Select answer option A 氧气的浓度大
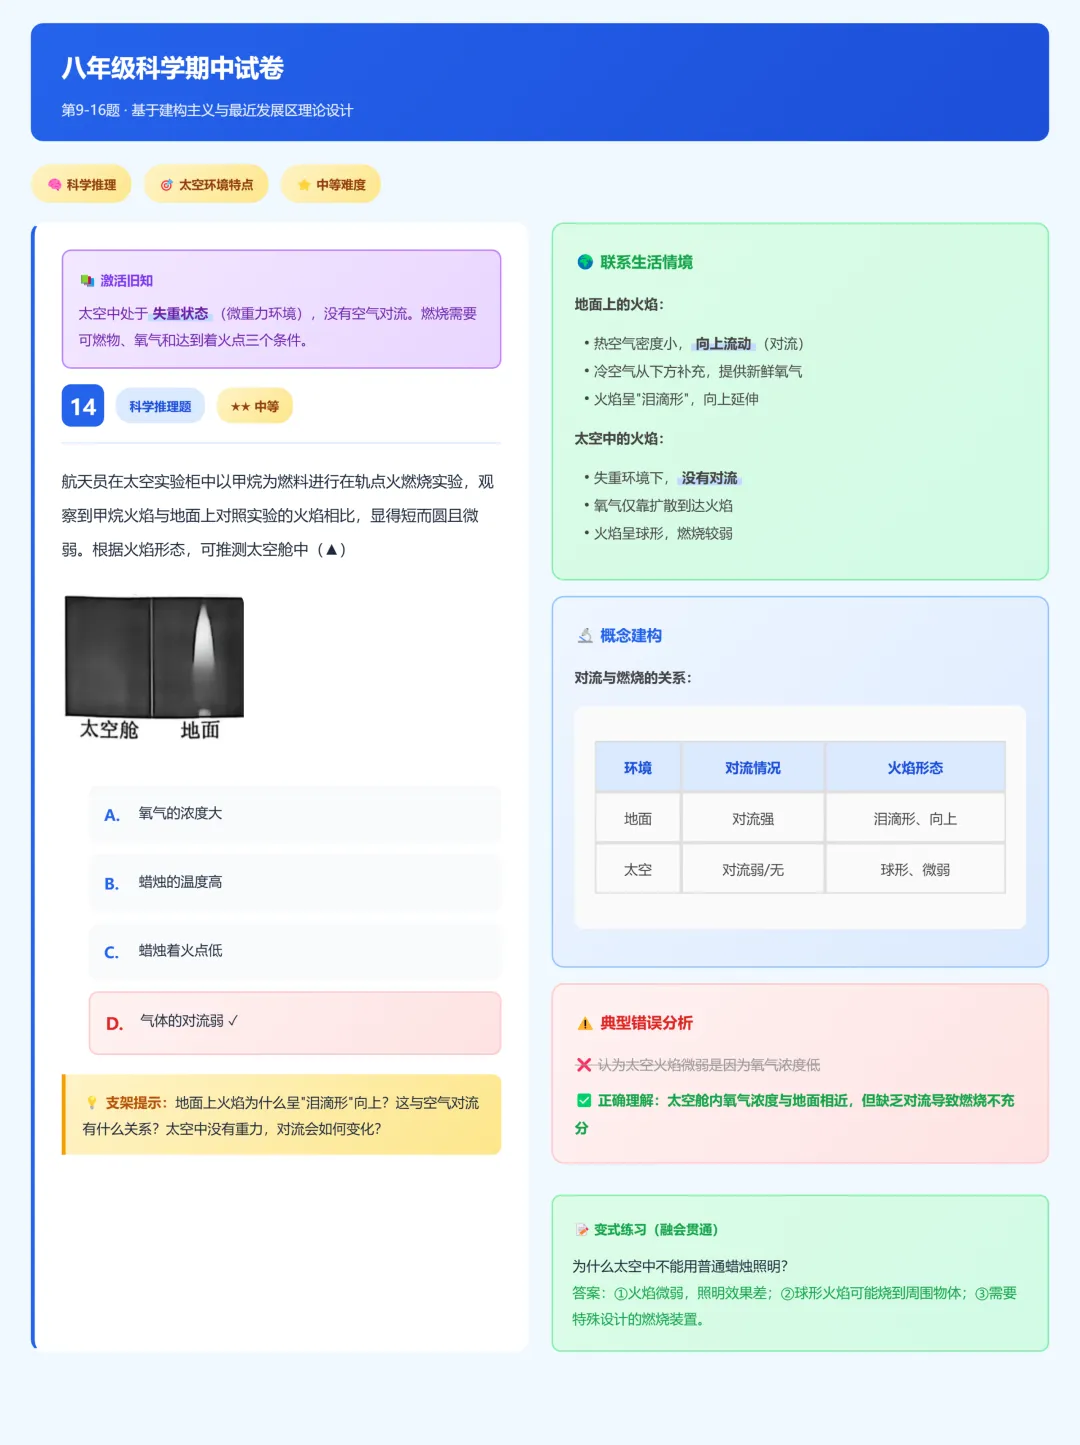1080x1445 pixels. coord(294,814)
